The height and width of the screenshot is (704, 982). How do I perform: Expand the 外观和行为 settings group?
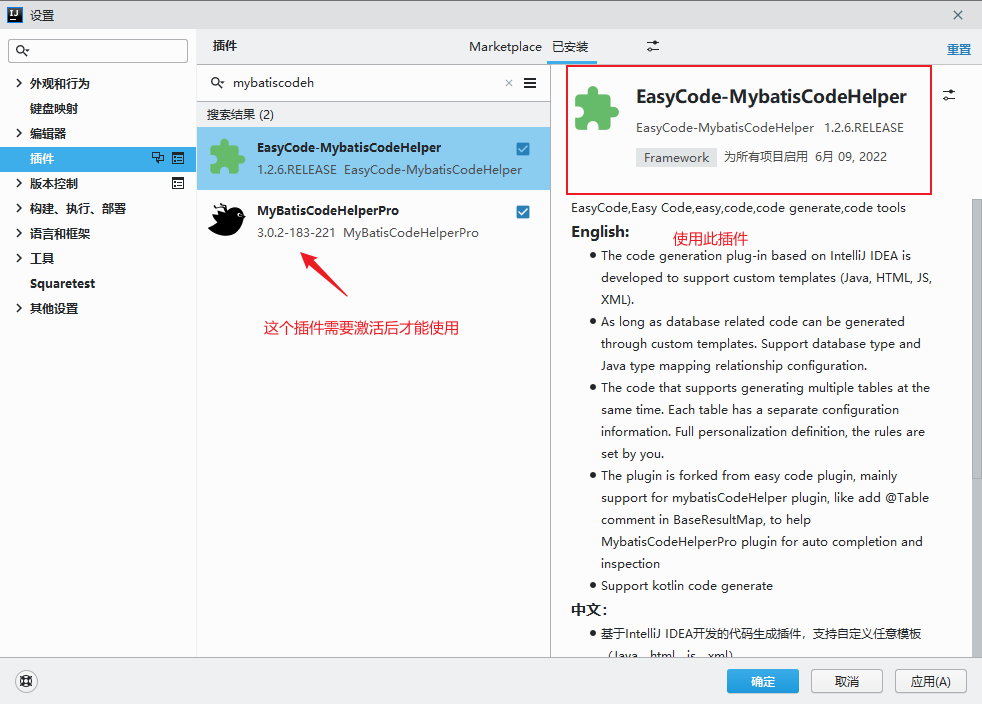pyautogui.click(x=19, y=83)
